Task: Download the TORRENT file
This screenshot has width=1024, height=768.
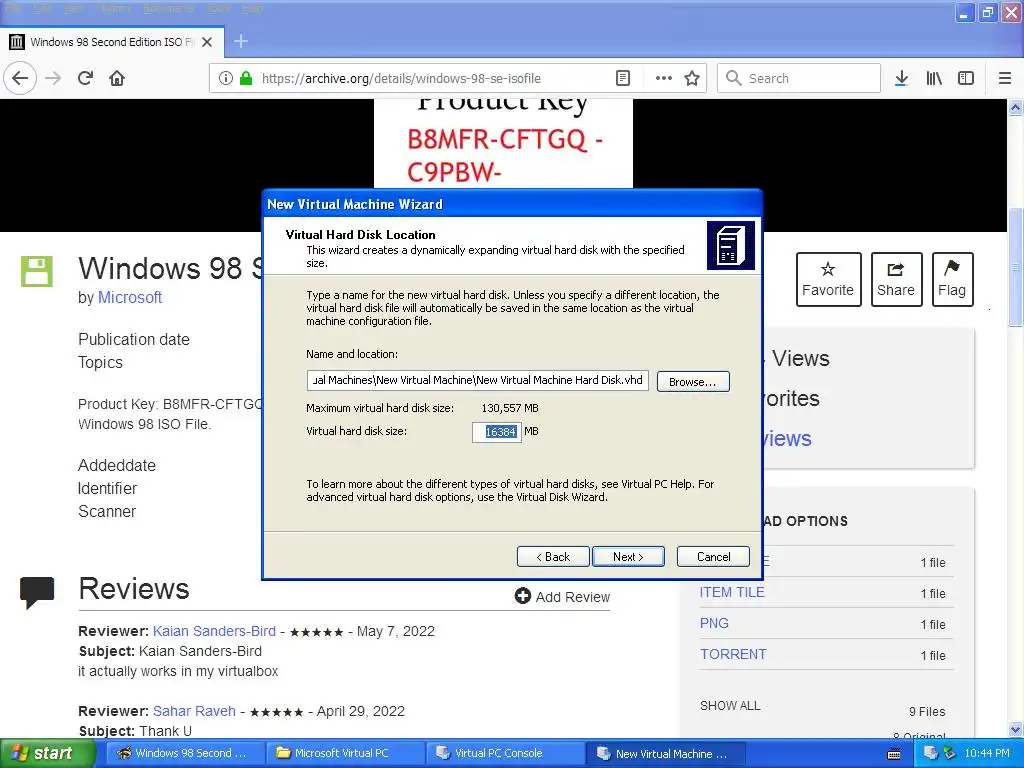Action: [x=733, y=654]
